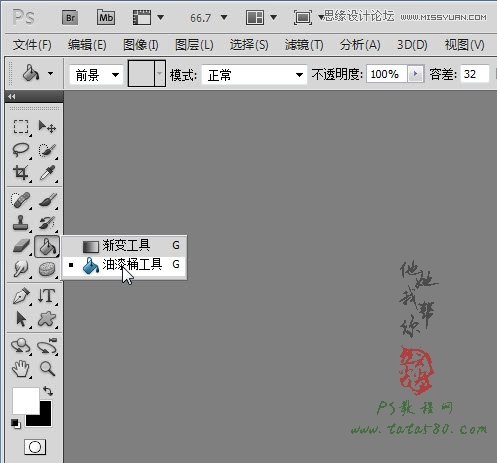Select the Rectangular Marquee tool
Image resolution: width=497 pixels, height=463 pixels.
click(x=21, y=127)
